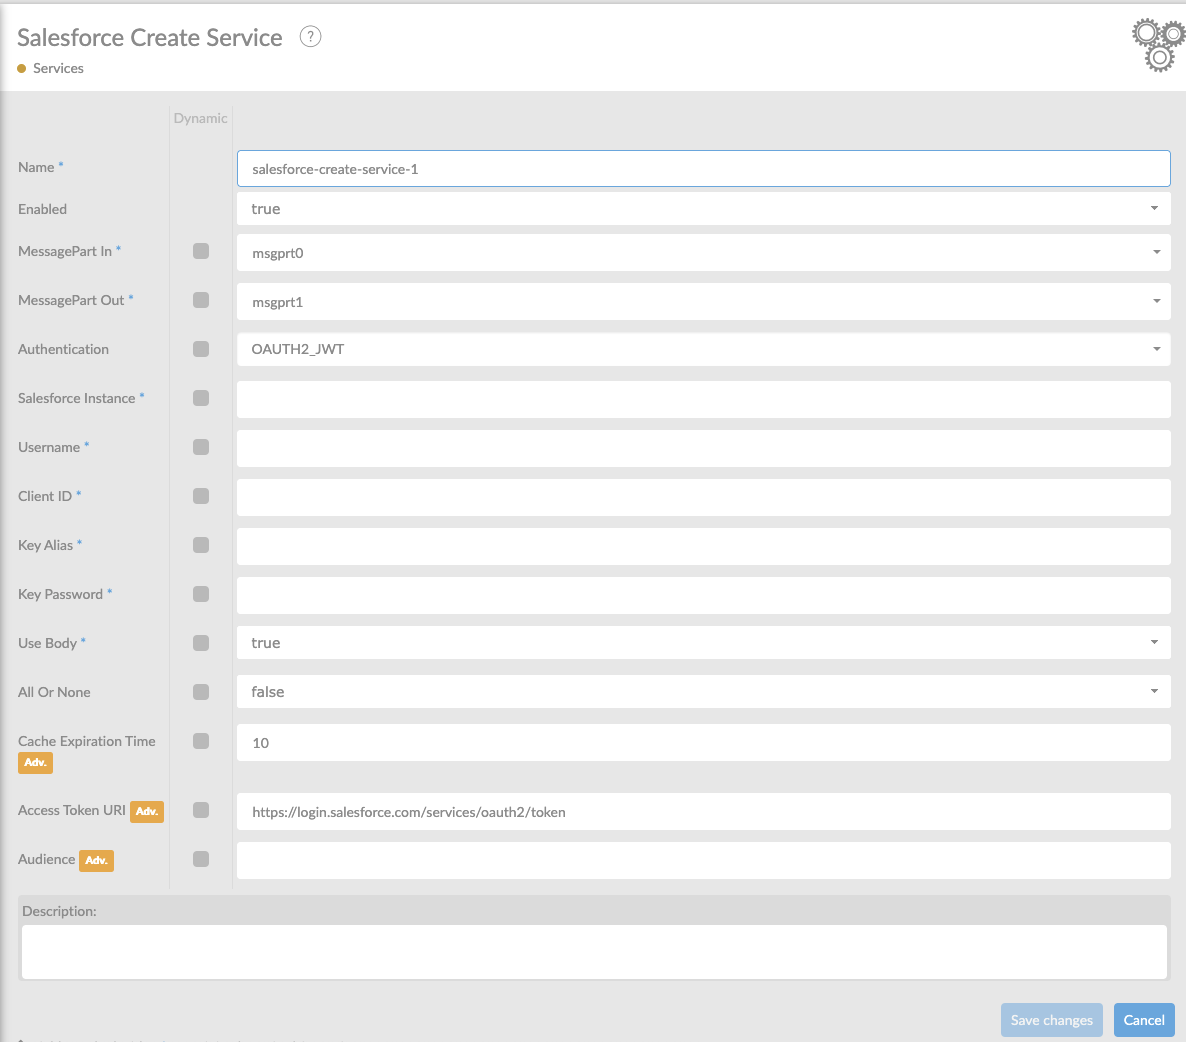Image resolution: width=1186 pixels, height=1042 pixels.
Task: Toggle Dynamic checkbox for Authentication
Action: pyautogui.click(x=200, y=349)
